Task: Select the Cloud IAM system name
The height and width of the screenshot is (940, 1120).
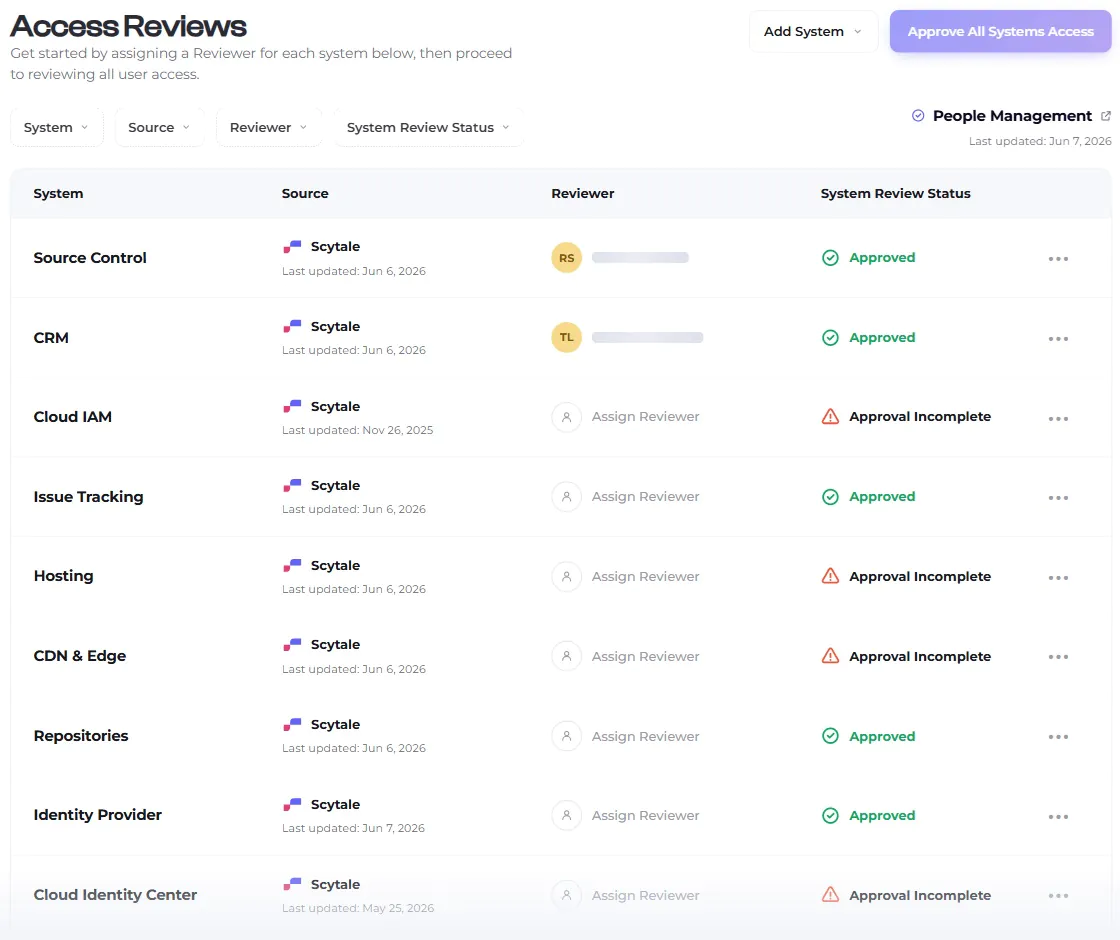Action: point(72,416)
